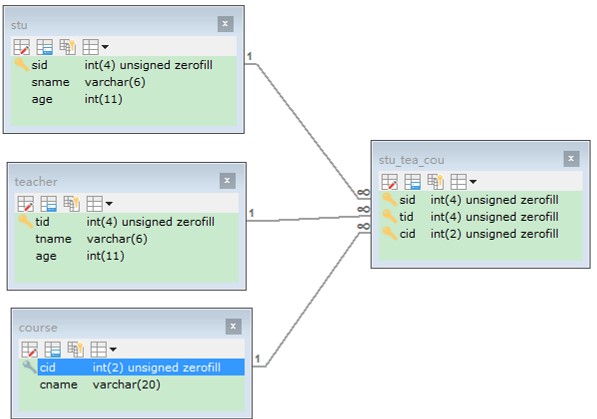This screenshot has height=419, width=597.
Task: Click key relations icon in stu_tea_cou table
Action: 435,182
